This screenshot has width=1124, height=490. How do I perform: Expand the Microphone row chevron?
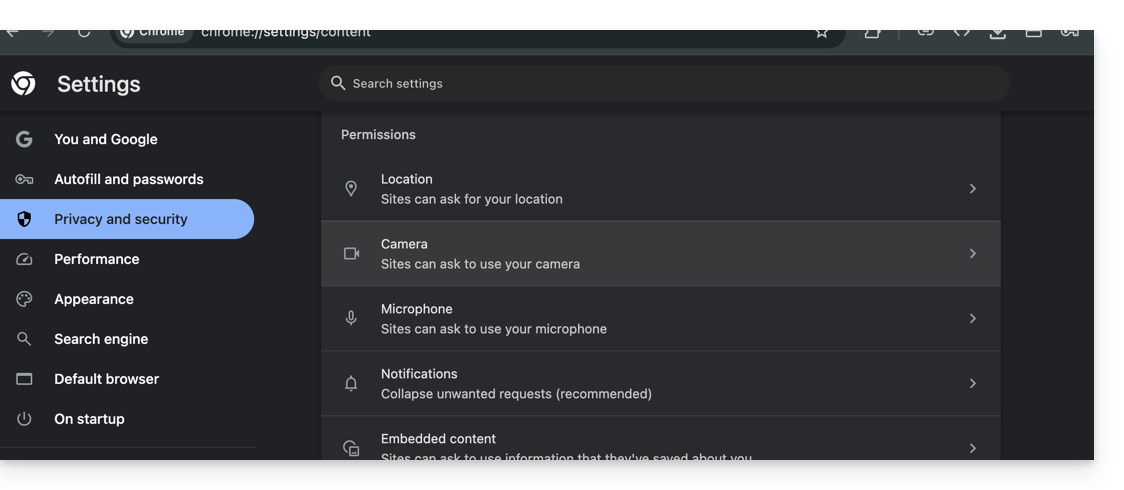972,319
